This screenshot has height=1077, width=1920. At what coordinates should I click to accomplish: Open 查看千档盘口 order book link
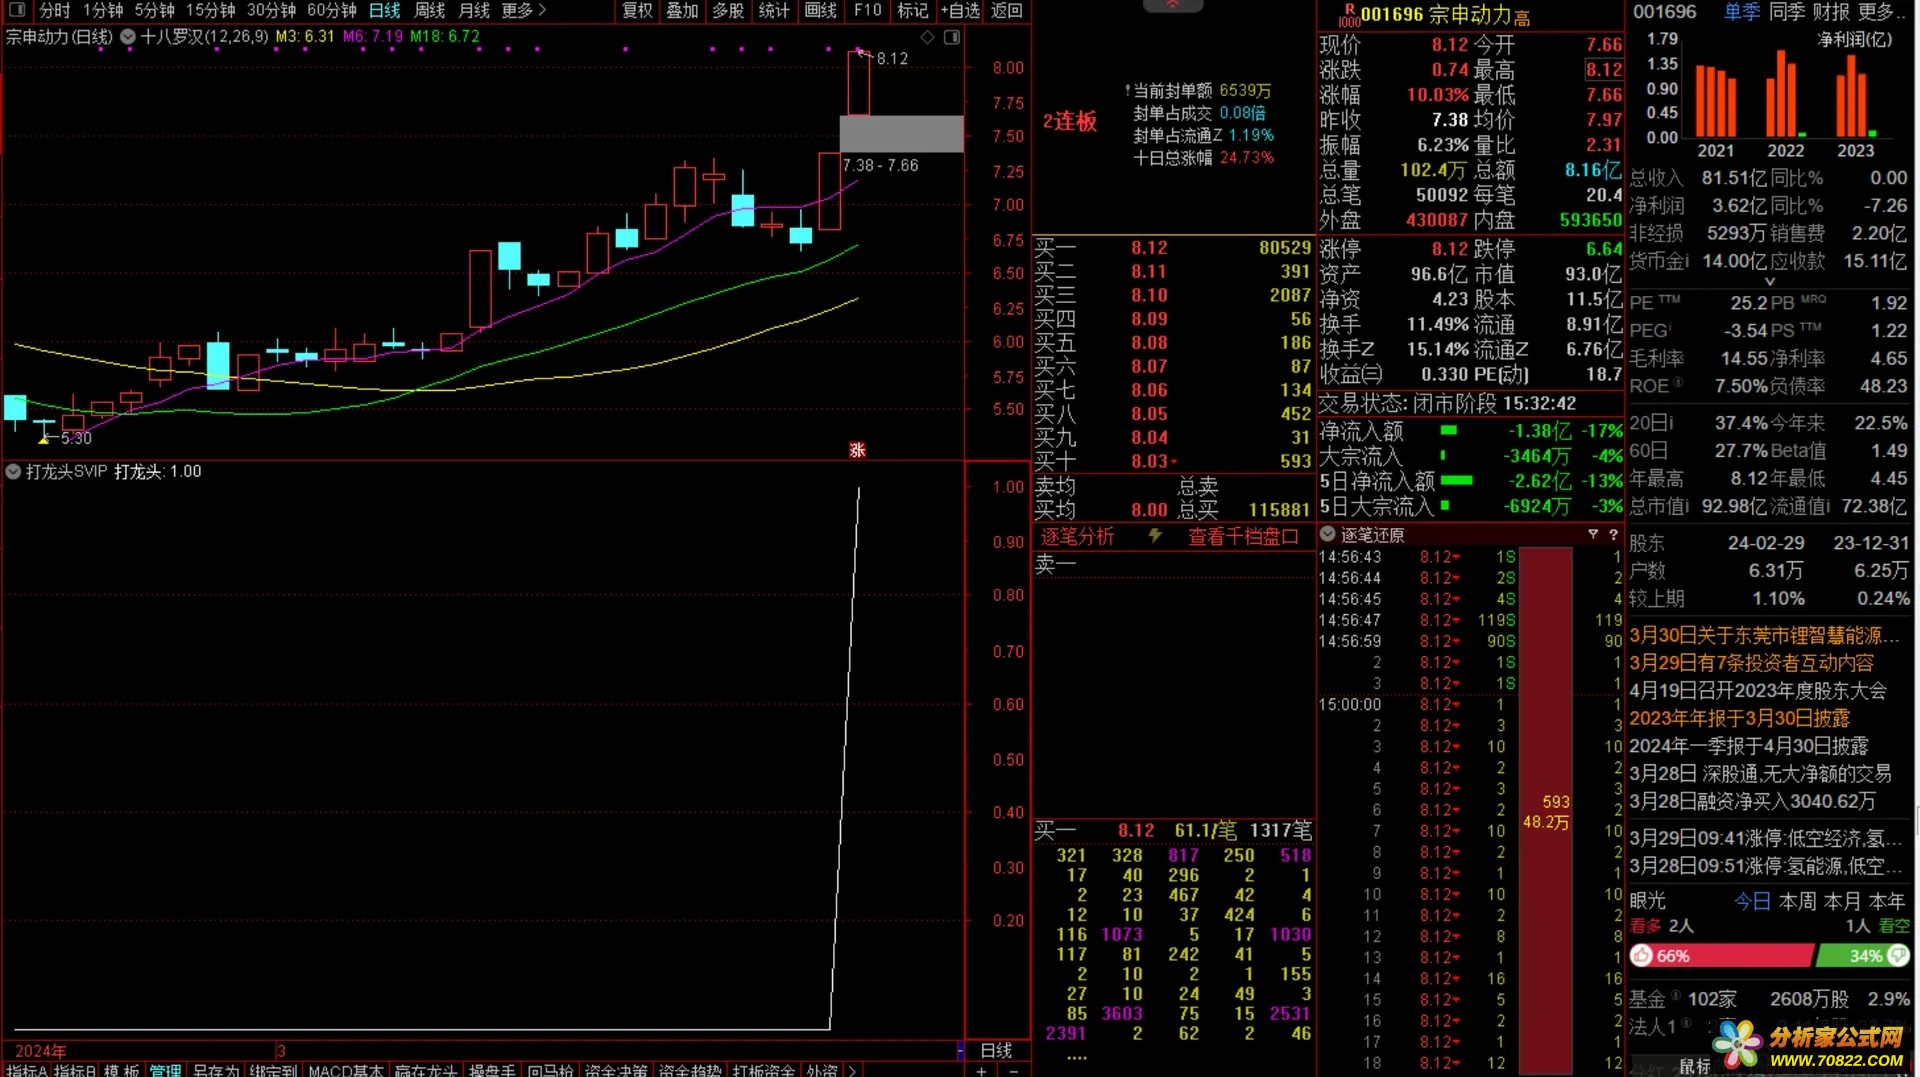1243,536
